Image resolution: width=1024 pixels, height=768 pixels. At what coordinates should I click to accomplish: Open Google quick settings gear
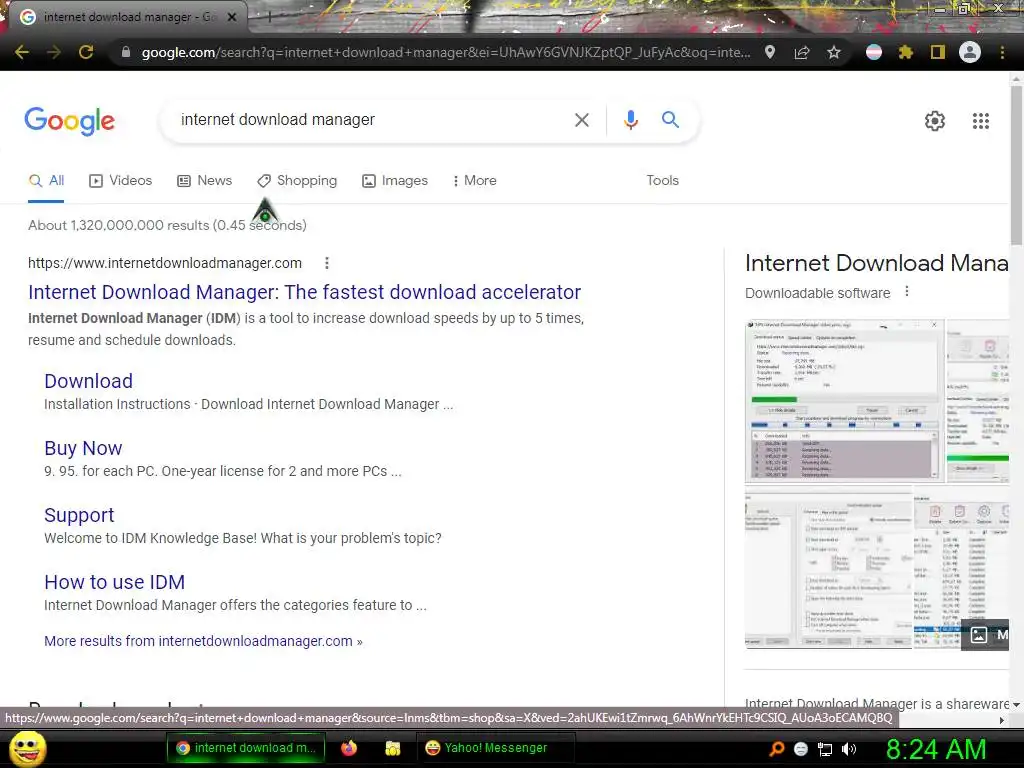click(x=935, y=121)
